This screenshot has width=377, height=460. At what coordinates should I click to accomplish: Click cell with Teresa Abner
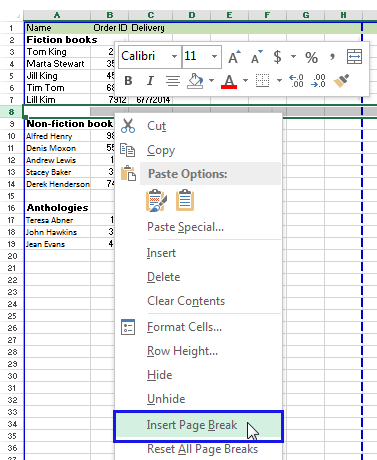pyautogui.click(x=57, y=220)
